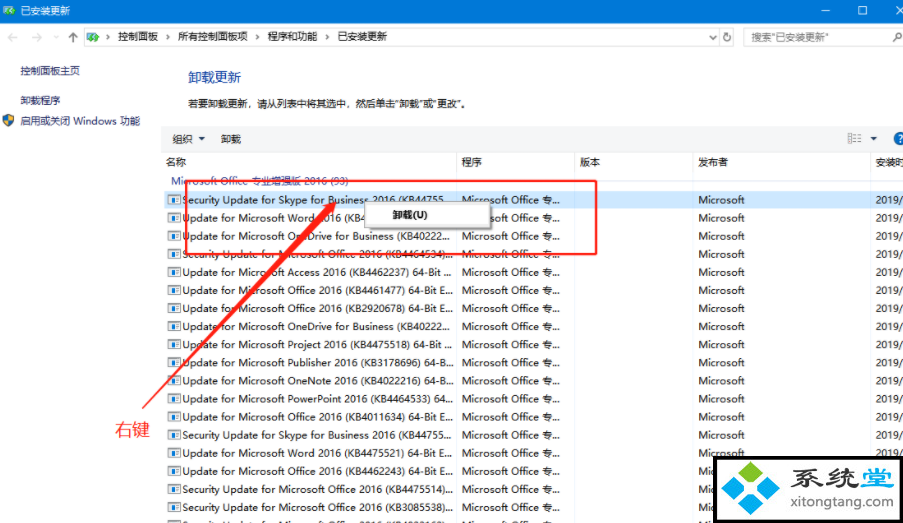This screenshot has width=903, height=523.
Task: Select Security Update for Microsoft Office 2016 (KB4464534)
Action: 317,254
